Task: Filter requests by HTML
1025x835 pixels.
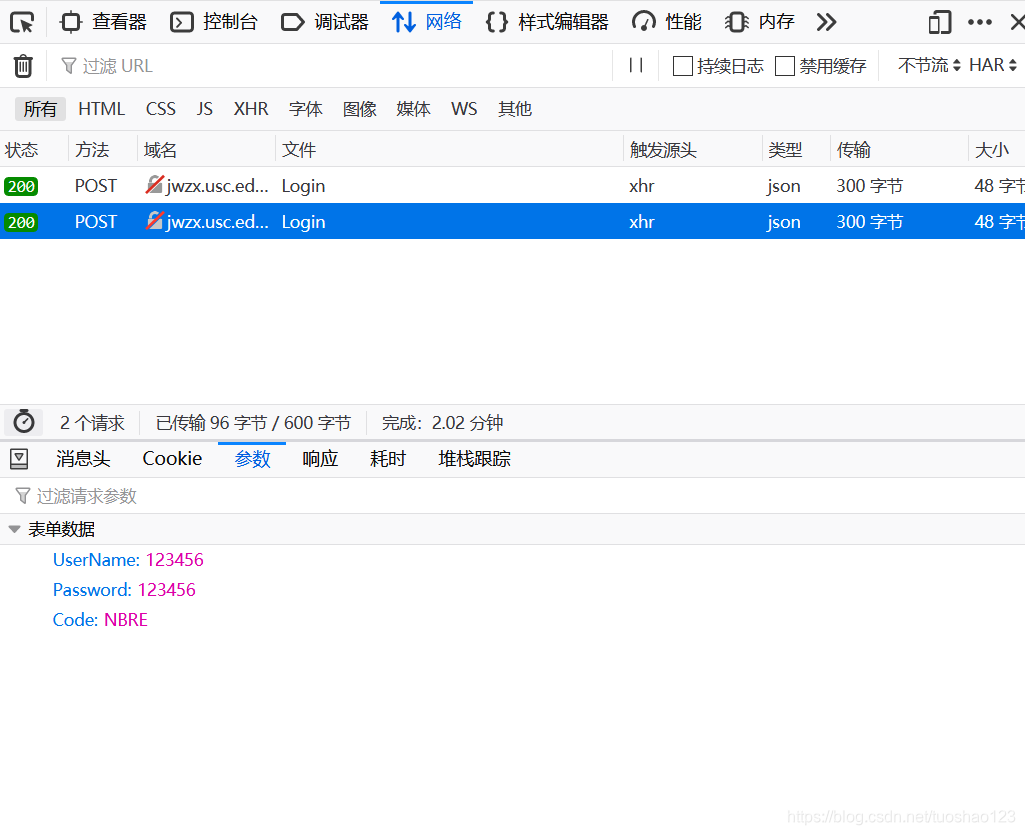Action: [101, 109]
